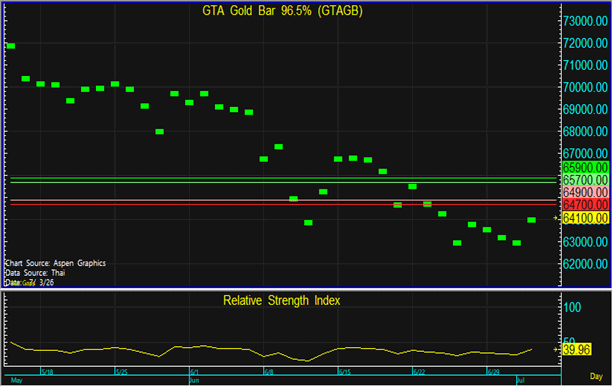Click the Chart Source: Aspen Graphics text
613x387 pixels.
(x=56, y=263)
